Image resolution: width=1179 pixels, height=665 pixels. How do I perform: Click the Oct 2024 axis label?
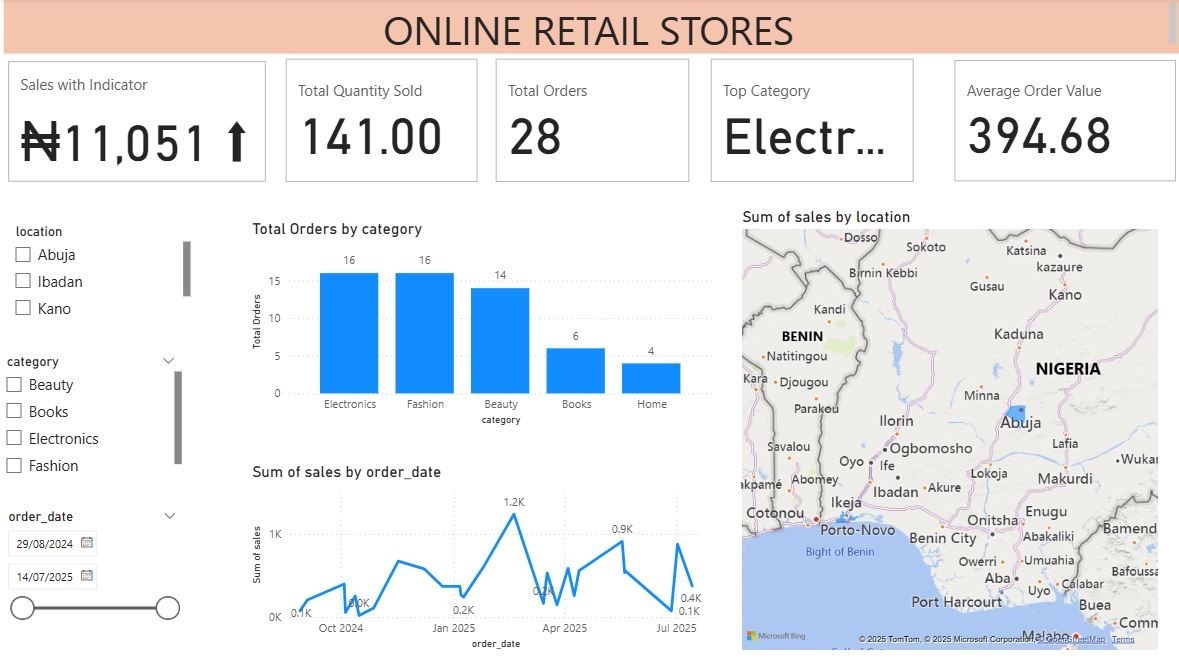[341, 628]
